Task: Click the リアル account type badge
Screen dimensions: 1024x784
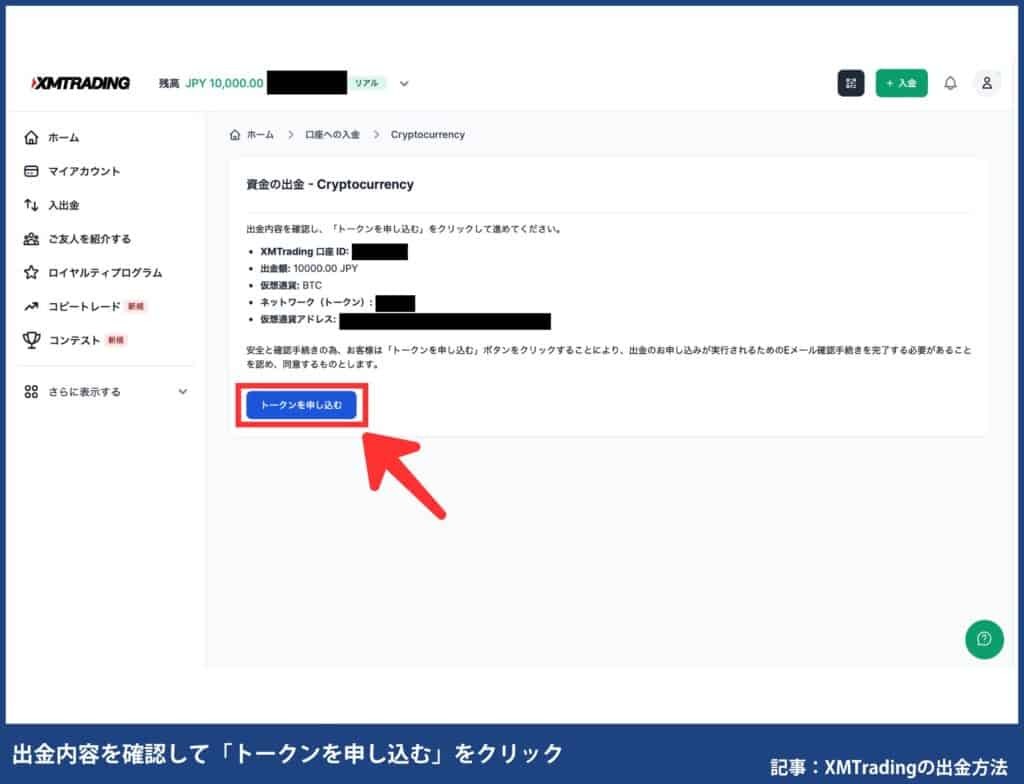Action: pos(366,84)
